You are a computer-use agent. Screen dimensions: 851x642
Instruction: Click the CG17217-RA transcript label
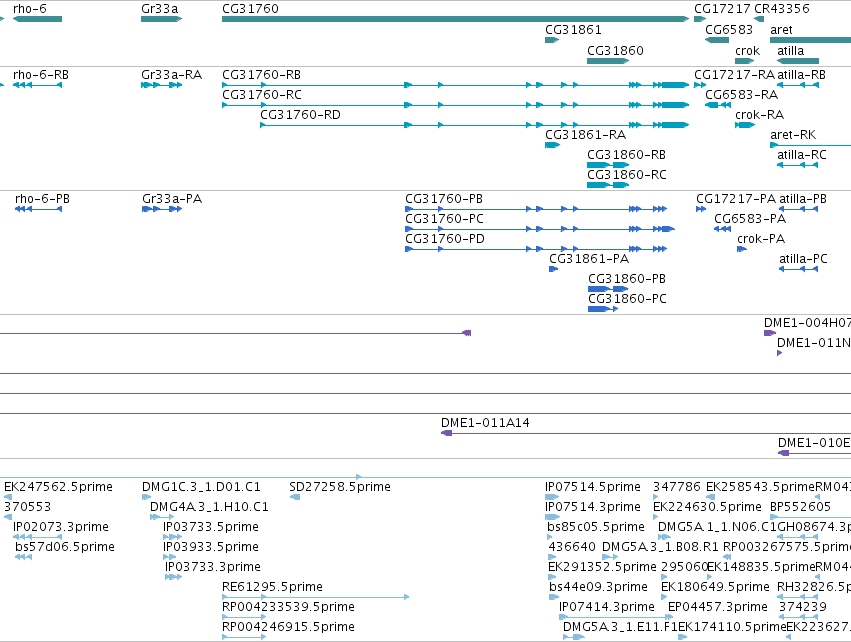coord(734,75)
